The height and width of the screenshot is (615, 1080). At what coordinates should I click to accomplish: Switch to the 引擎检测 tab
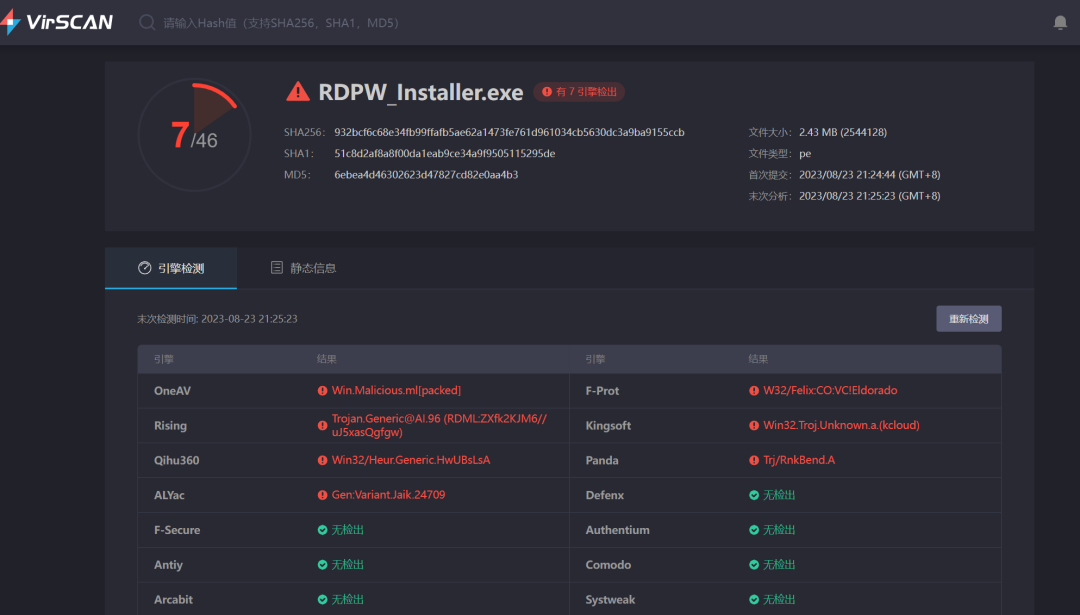(x=171, y=268)
